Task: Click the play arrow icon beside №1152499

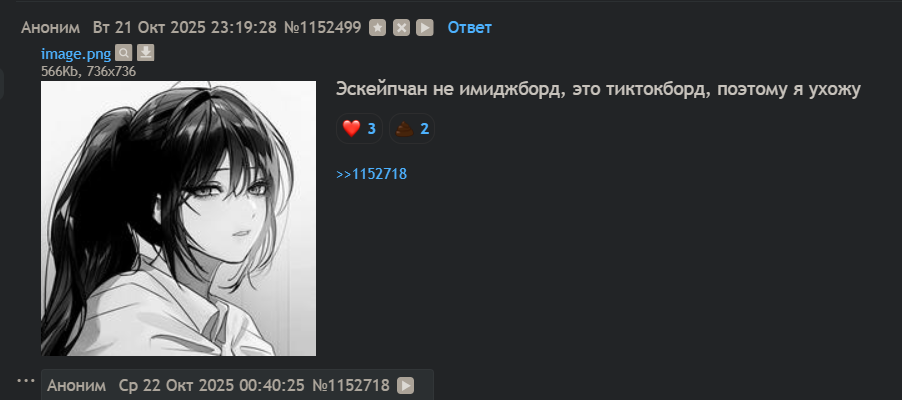Action: [425, 28]
